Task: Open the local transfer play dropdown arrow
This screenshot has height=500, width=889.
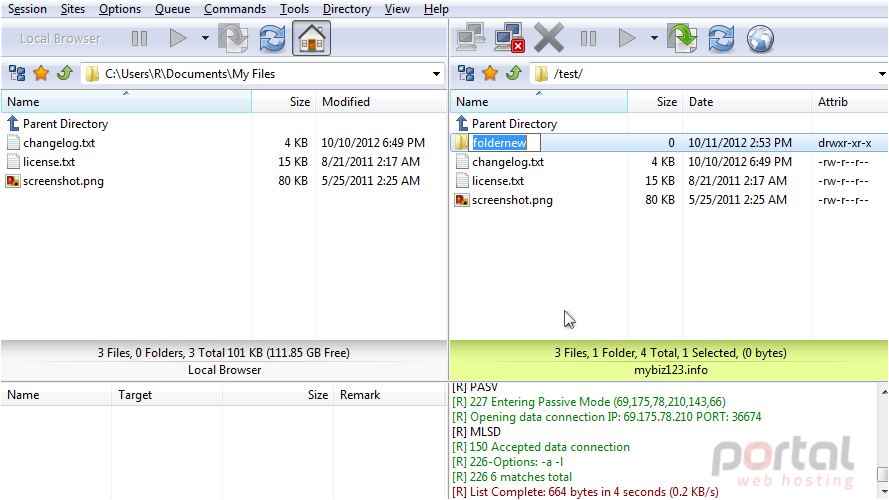Action: pos(205,39)
